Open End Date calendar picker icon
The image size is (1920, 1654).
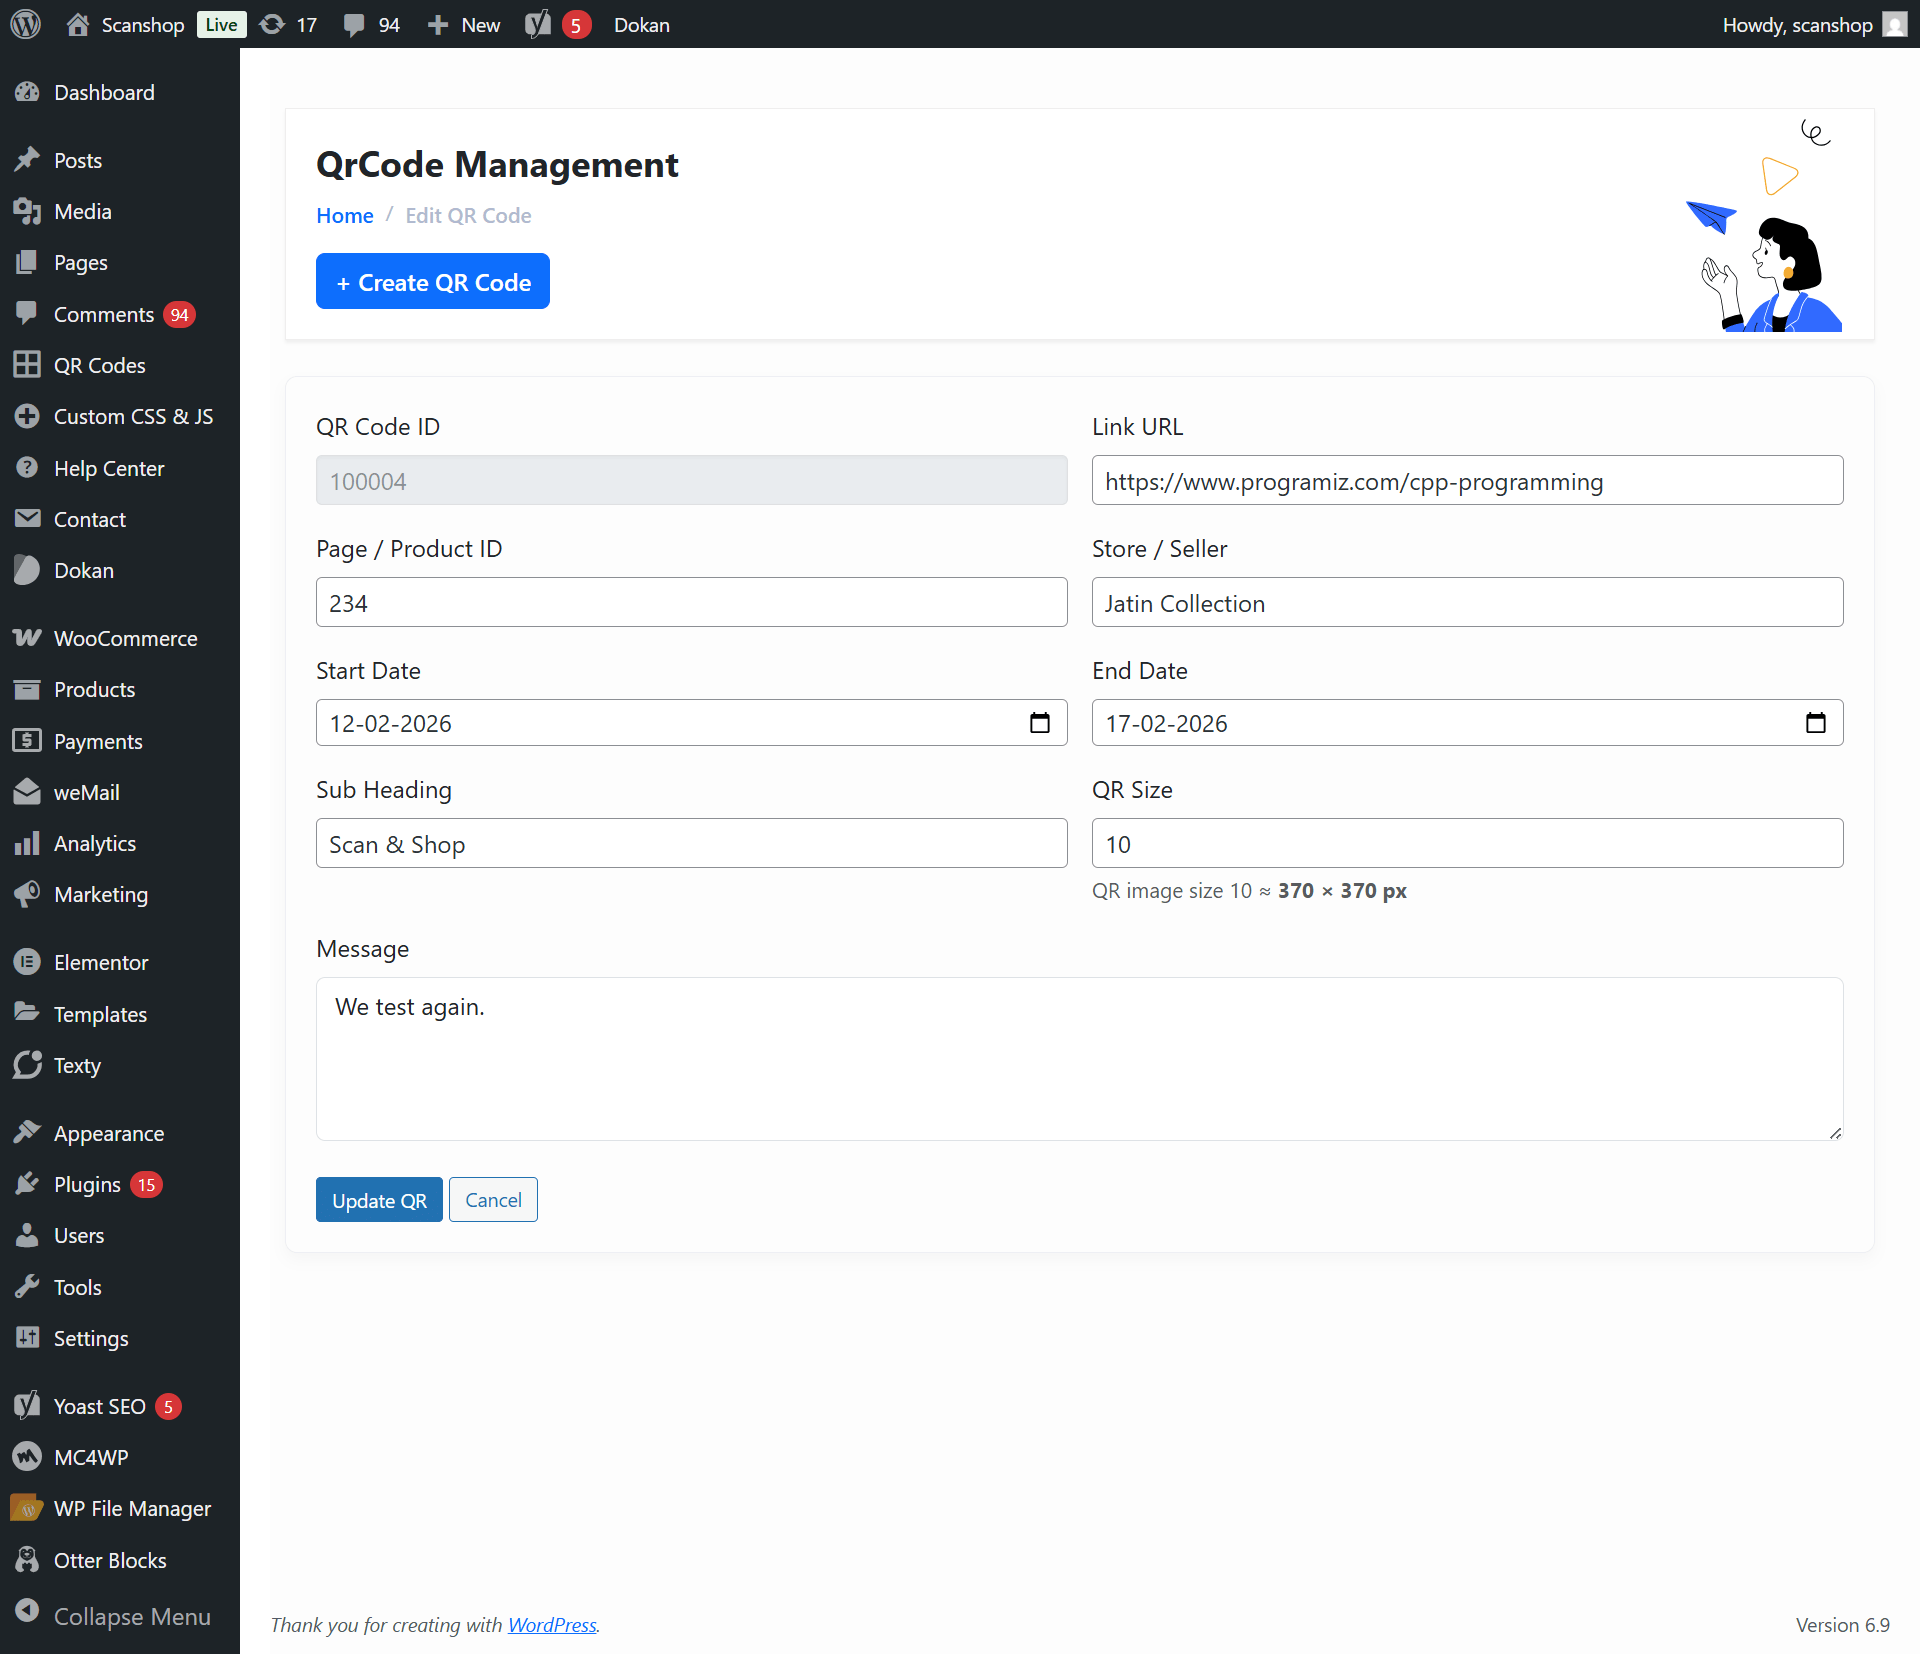tap(1815, 723)
